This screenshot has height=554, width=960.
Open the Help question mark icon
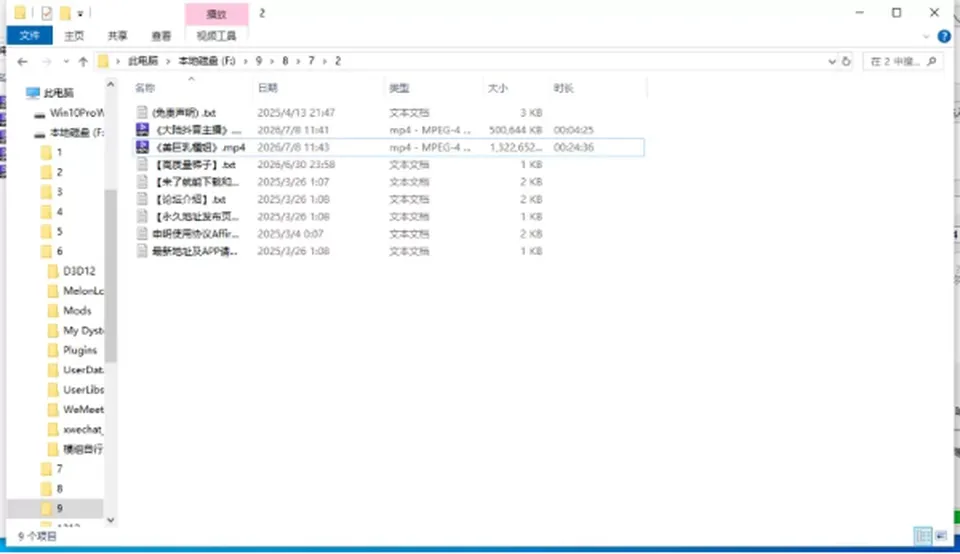coord(944,36)
